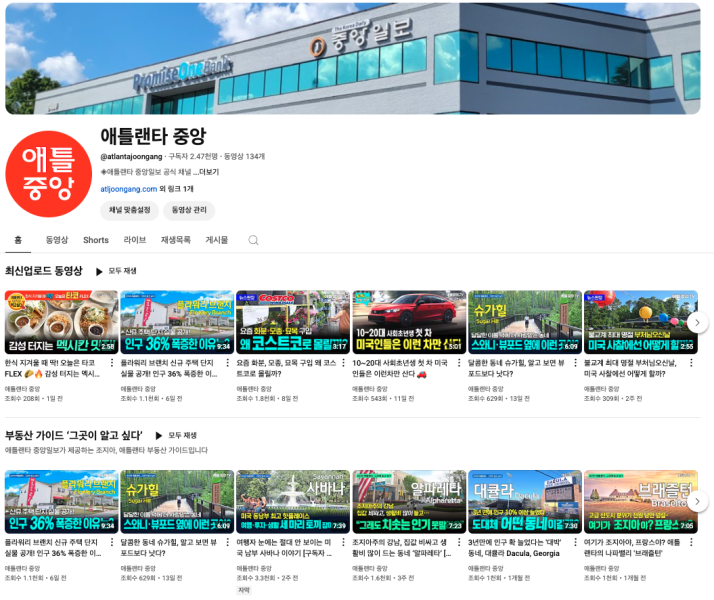Open options for 대큘라 Dacula video

pyautogui.click(x=575, y=542)
